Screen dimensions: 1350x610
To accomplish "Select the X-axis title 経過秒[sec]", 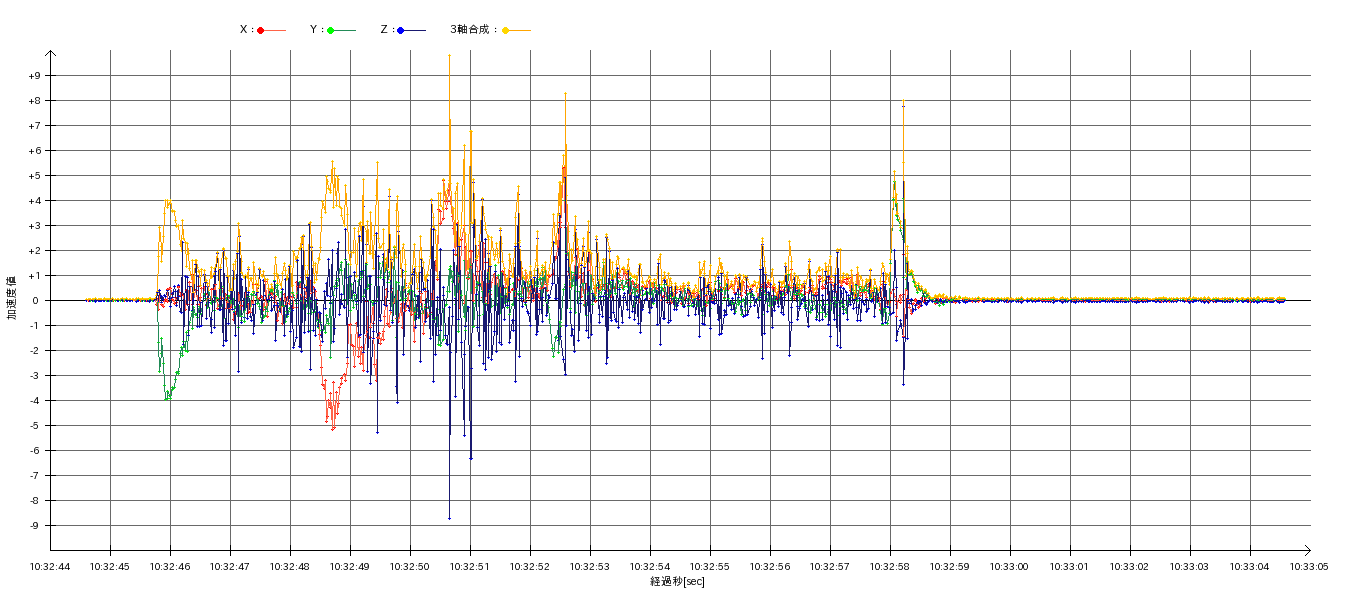I will (x=677, y=581).
